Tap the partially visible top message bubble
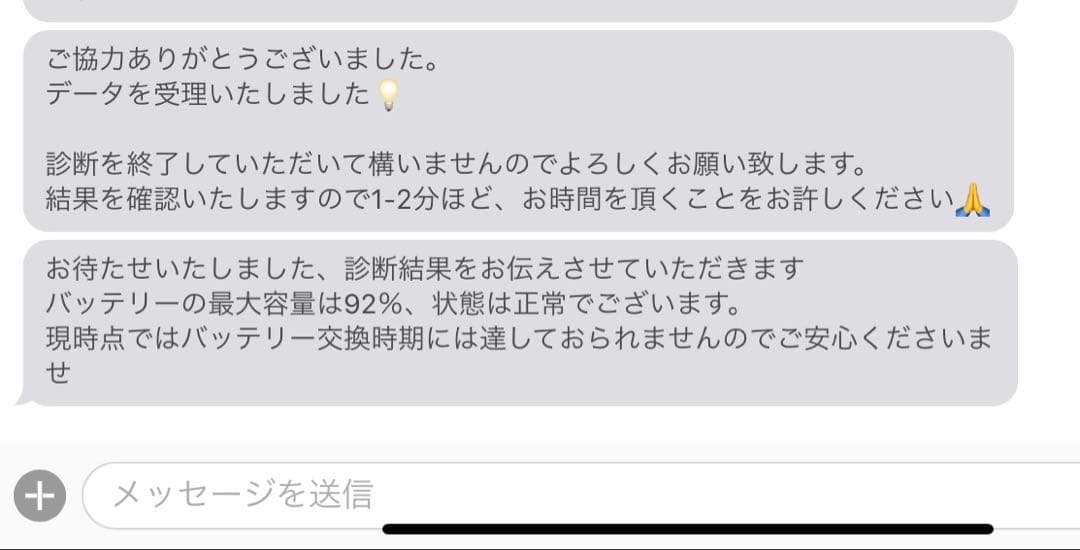1080x550 pixels. pos(520,10)
